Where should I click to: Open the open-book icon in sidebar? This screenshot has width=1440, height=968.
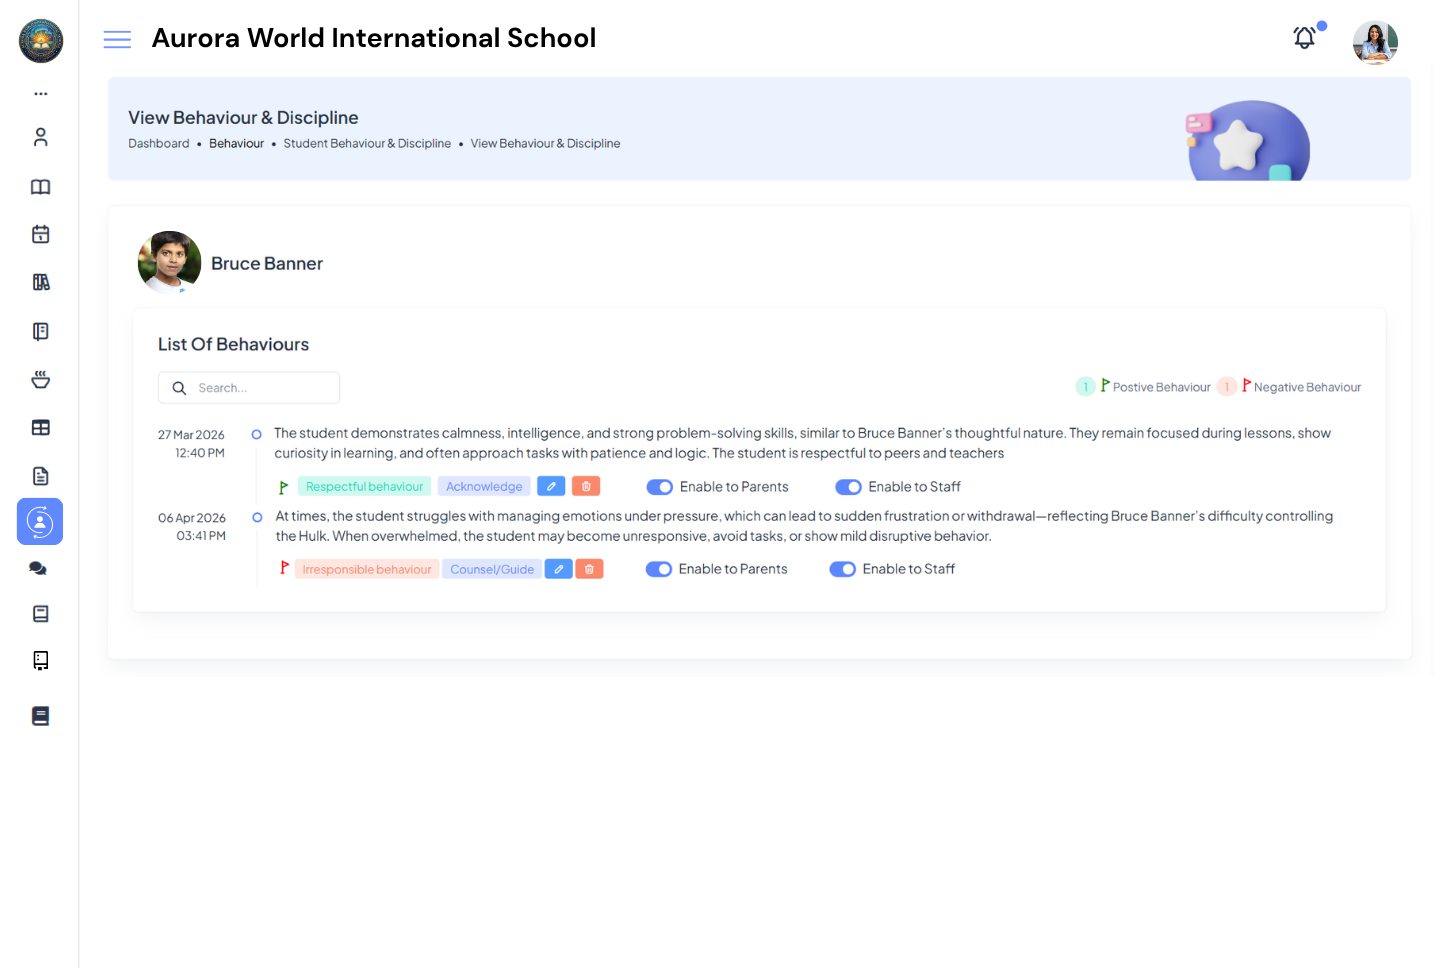pyautogui.click(x=40, y=187)
